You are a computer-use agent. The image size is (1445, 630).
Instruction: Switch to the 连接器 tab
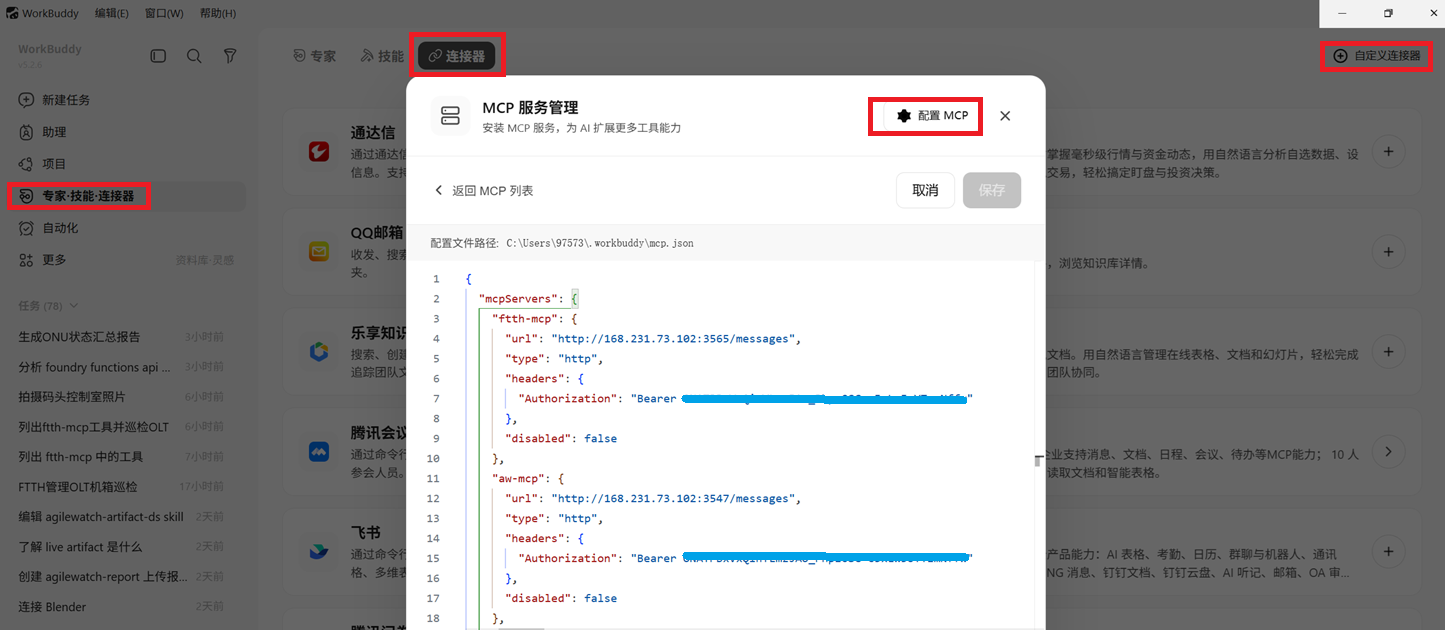pyautogui.click(x=456, y=57)
